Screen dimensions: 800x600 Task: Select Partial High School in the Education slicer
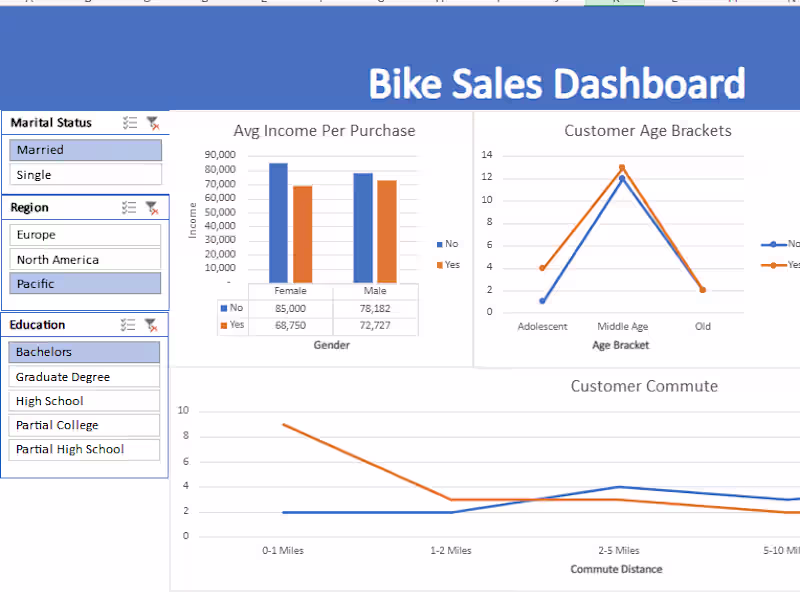pyautogui.click(x=84, y=449)
